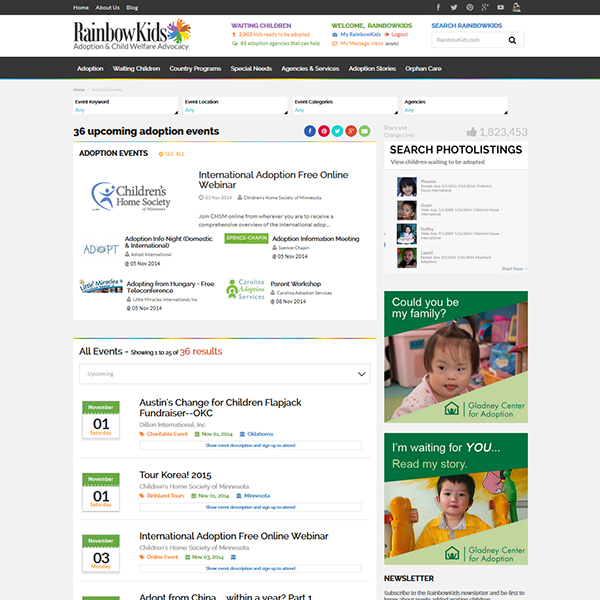Click the logout icon beside Logout
This screenshot has width=600, height=600.
[387, 35]
